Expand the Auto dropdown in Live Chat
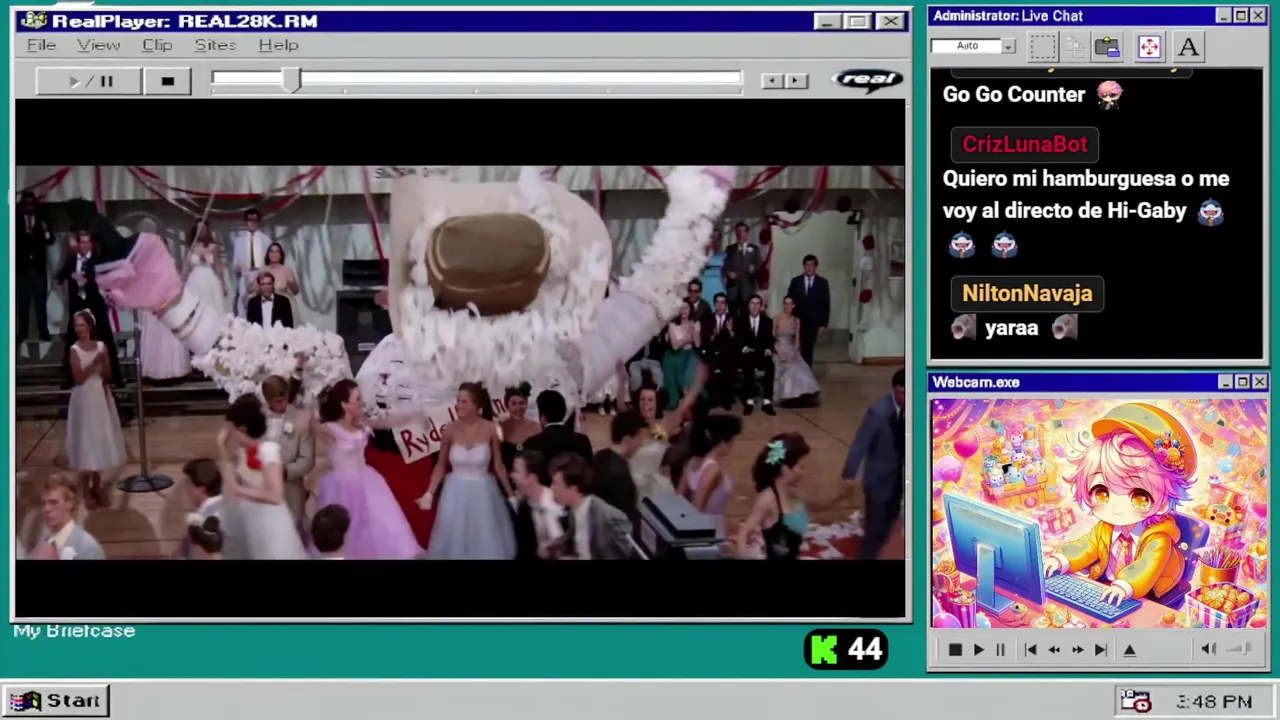 [1009, 46]
